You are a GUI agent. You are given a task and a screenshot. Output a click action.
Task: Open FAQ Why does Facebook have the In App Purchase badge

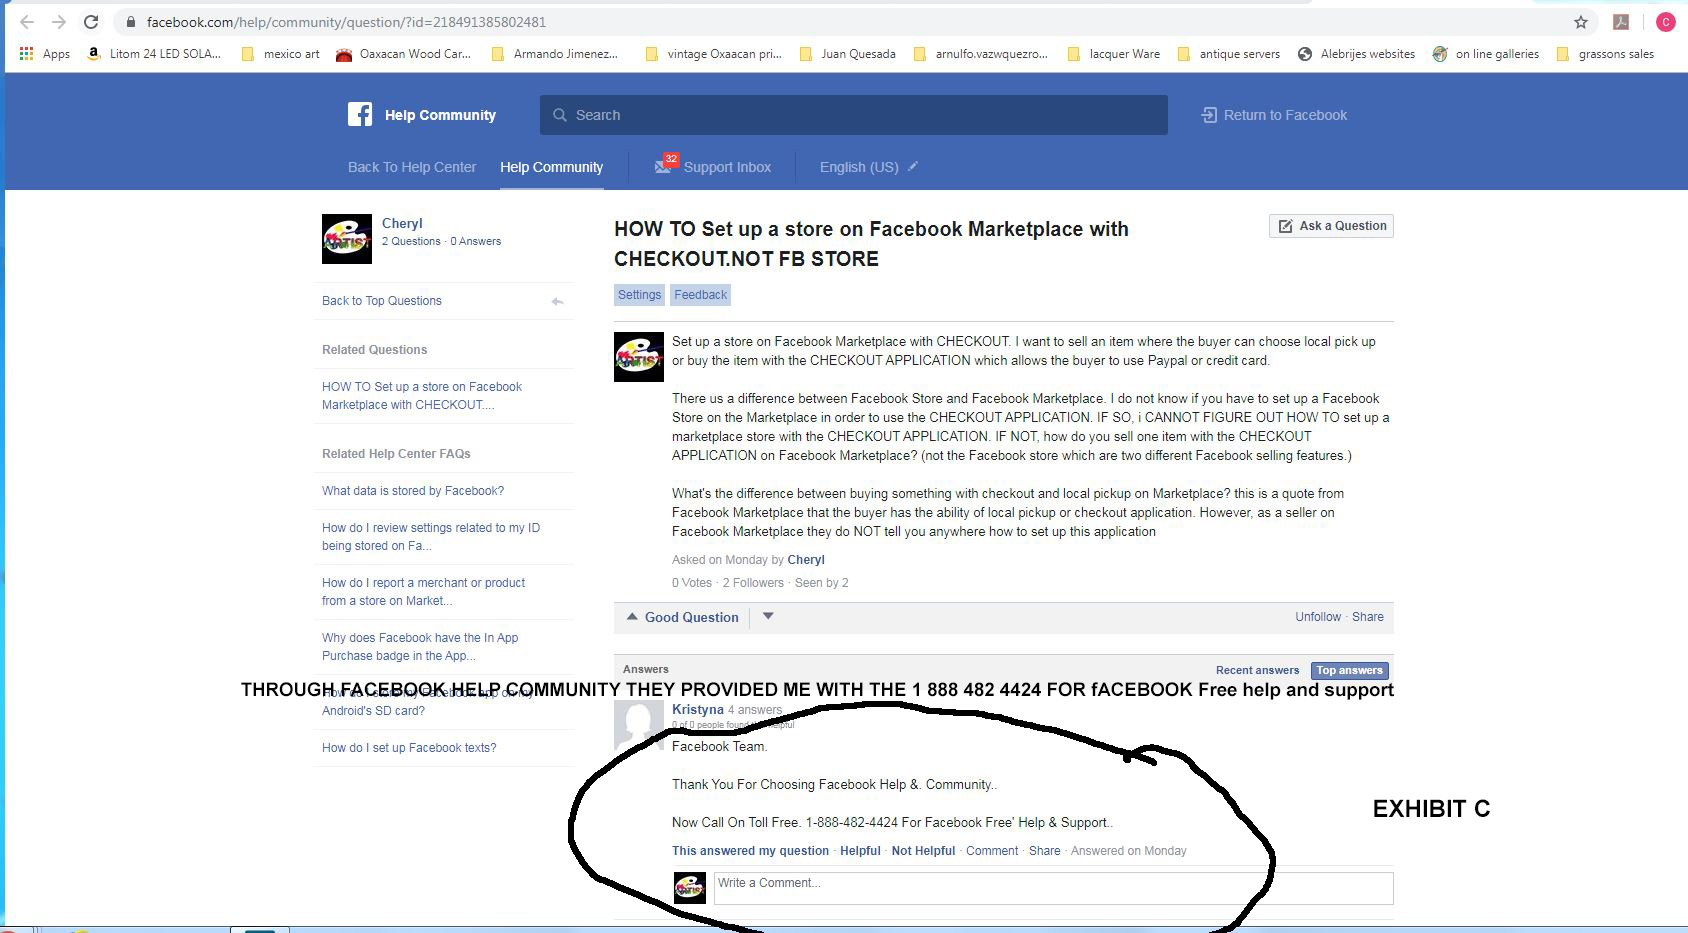click(x=420, y=647)
